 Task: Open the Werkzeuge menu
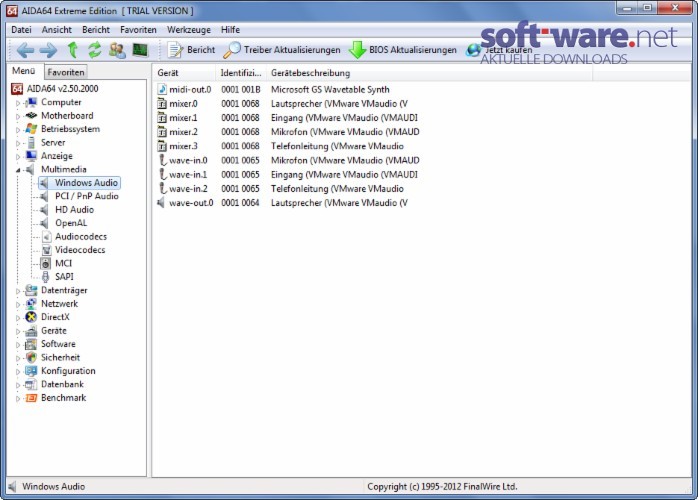pos(189,30)
